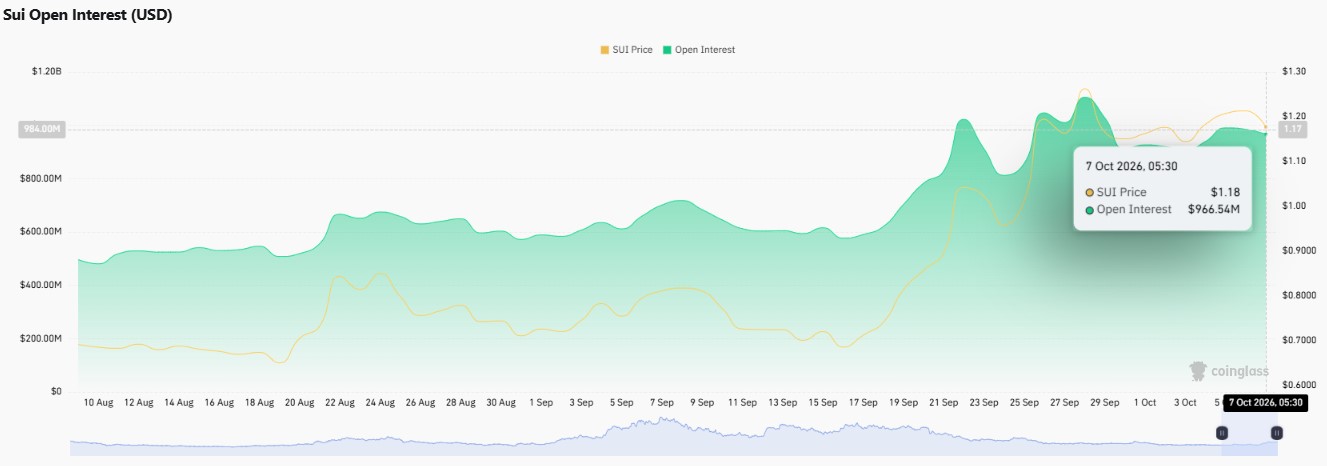This screenshot has width=1327, height=466.
Task: Click the 7 Sep date label
Action: pyautogui.click(x=662, y=403)
